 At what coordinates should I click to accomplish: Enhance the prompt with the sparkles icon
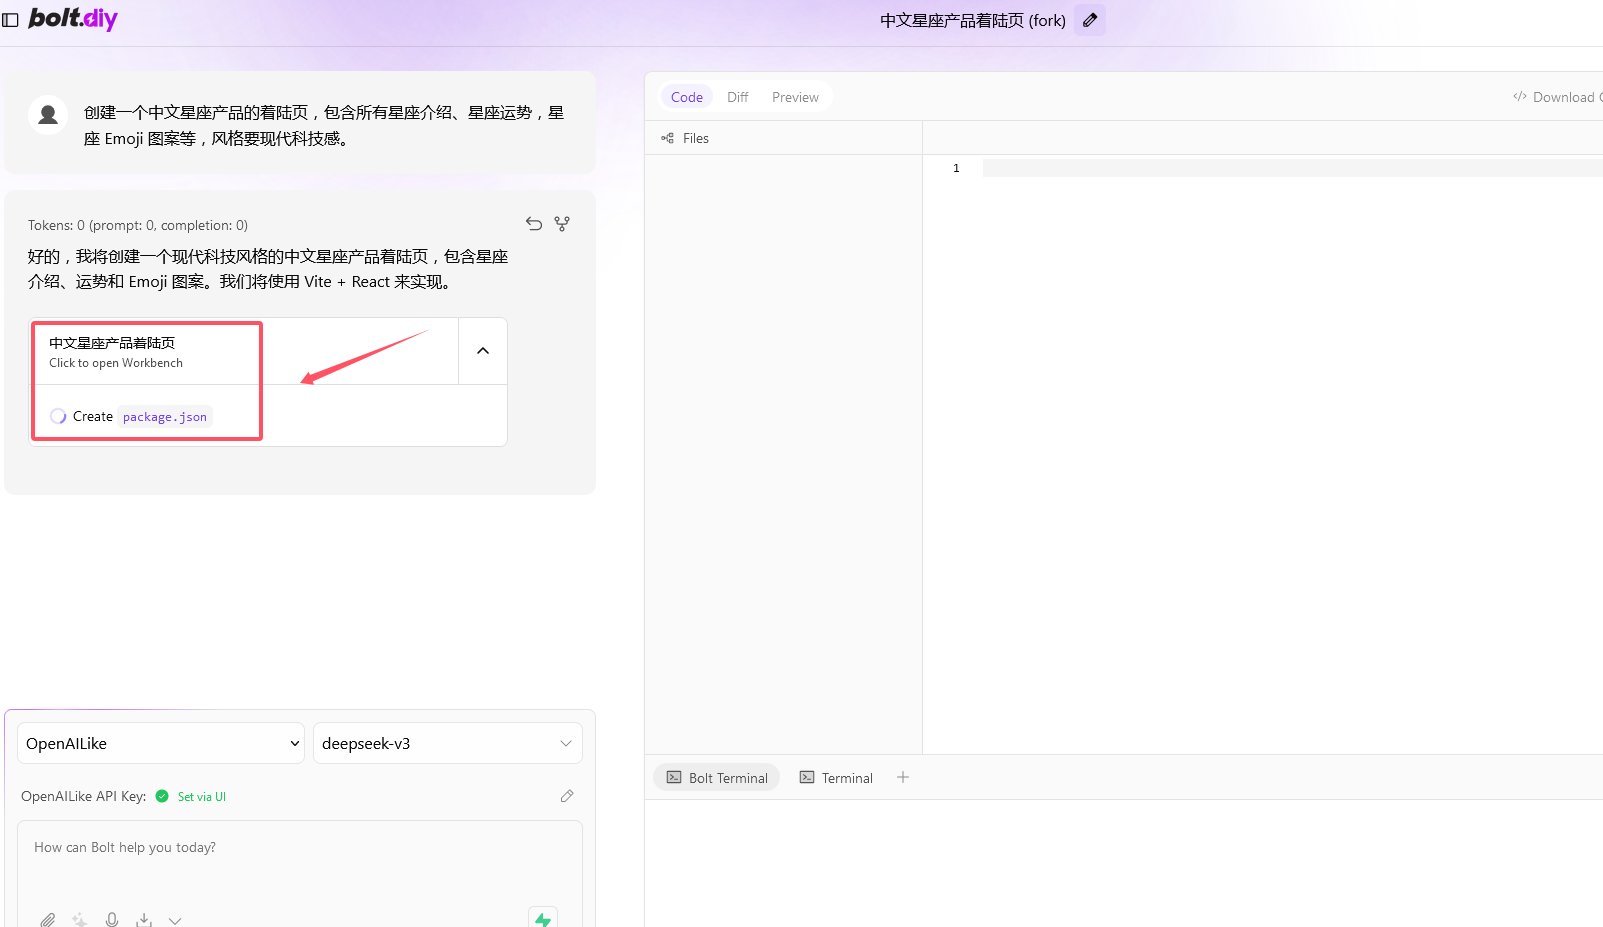coord(80,920)
